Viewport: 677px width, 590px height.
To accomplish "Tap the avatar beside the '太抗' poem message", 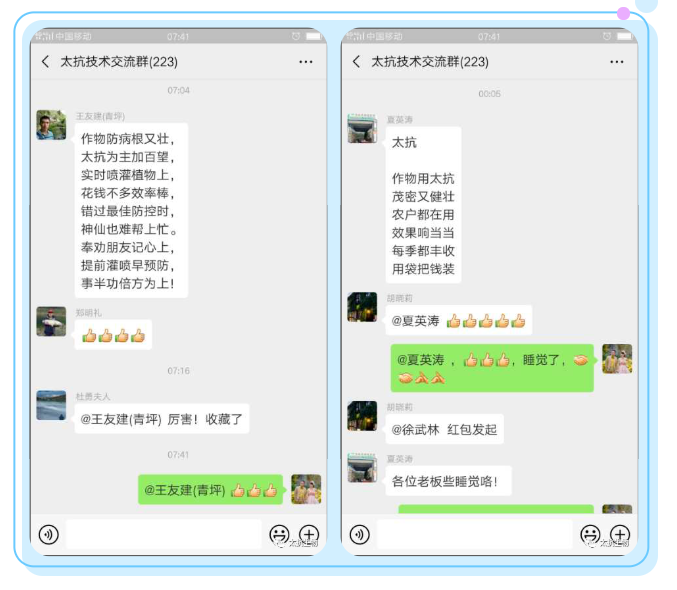I will 362,128.
